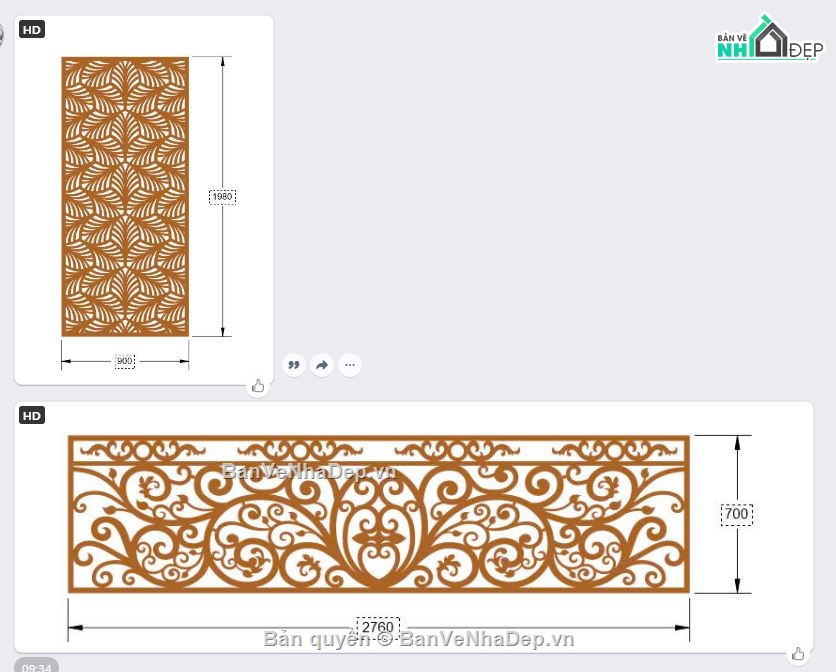Like the wide scroll panel image
The height and width of the screenshot is (672, 836).
pyautogui.click(x=798, y=654)
